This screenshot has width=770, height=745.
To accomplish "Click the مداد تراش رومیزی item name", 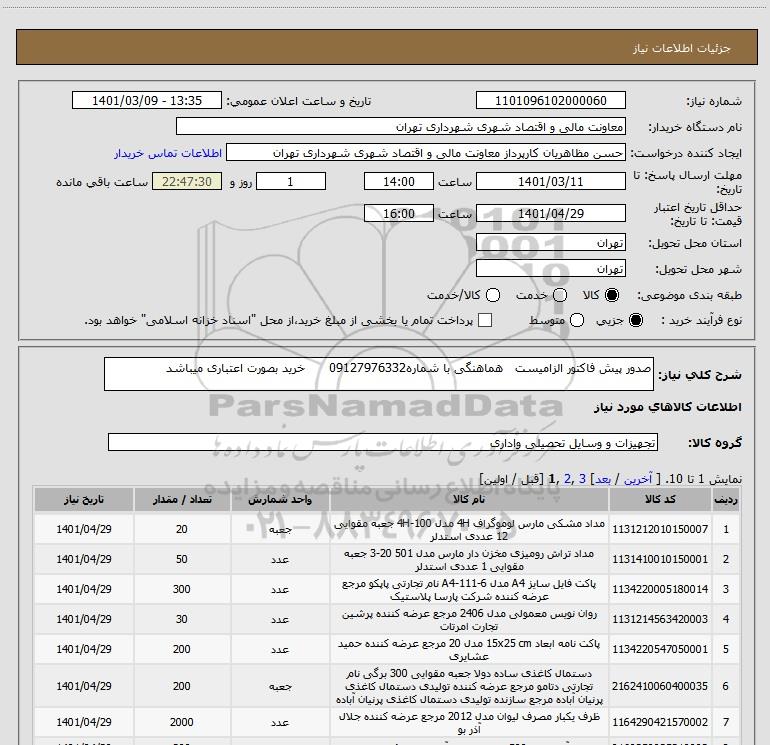I will point(469,559).
